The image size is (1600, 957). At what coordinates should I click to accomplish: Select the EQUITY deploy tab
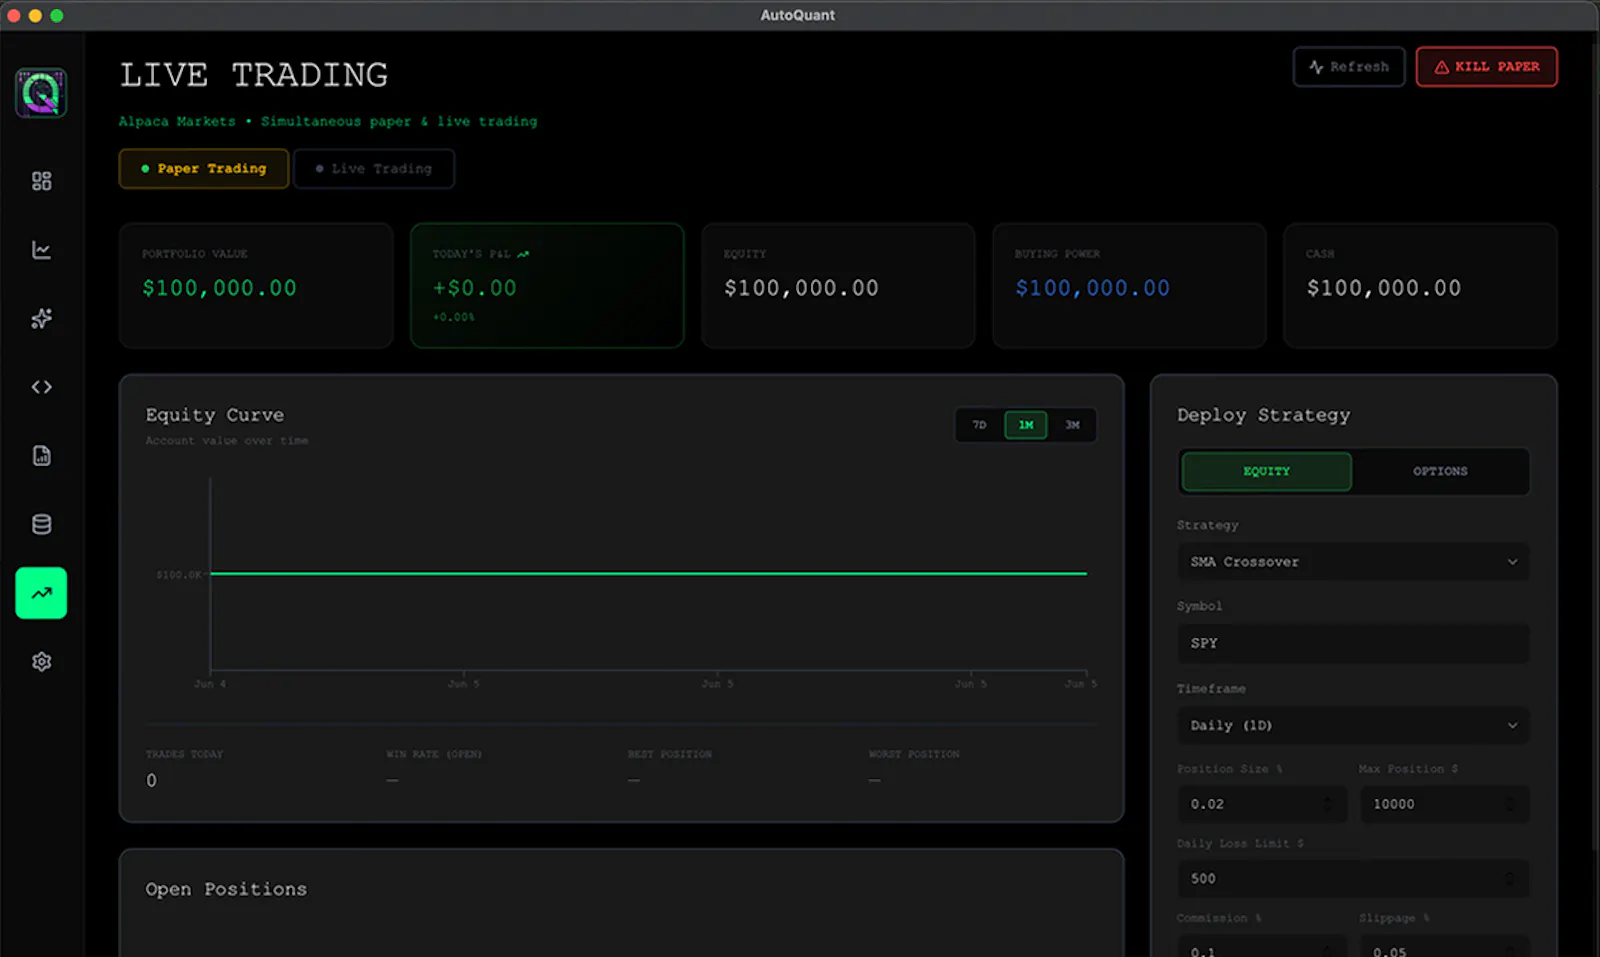coord(1266,471)
